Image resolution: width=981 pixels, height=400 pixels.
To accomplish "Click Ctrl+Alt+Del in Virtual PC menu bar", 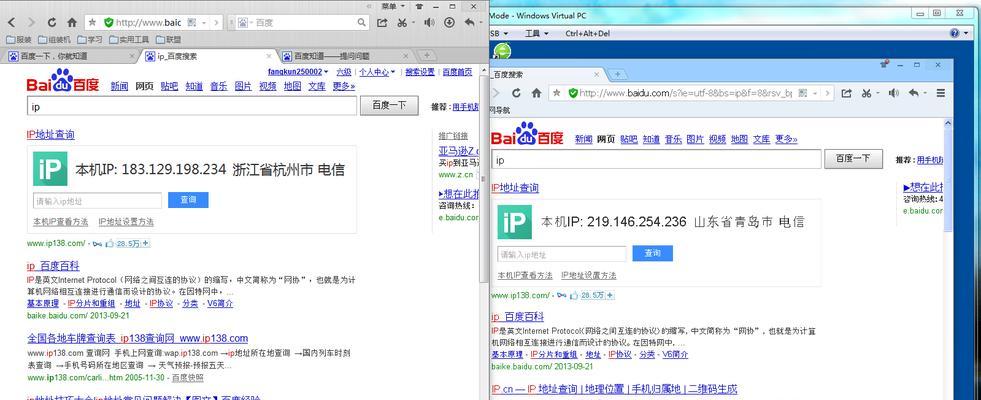I will [587, 33].
